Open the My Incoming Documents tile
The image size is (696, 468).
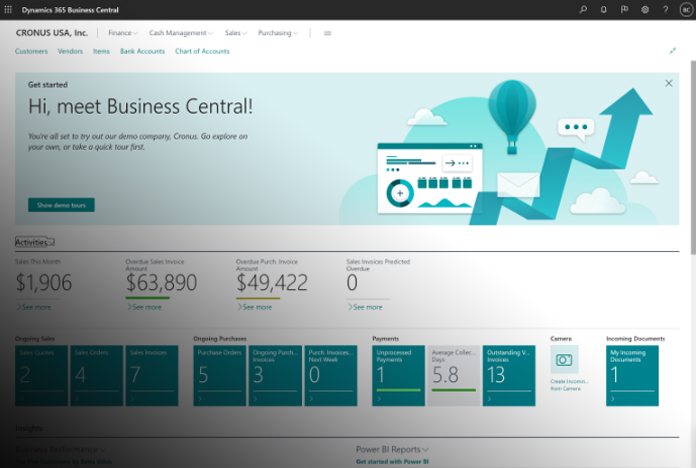coord(633,376)
